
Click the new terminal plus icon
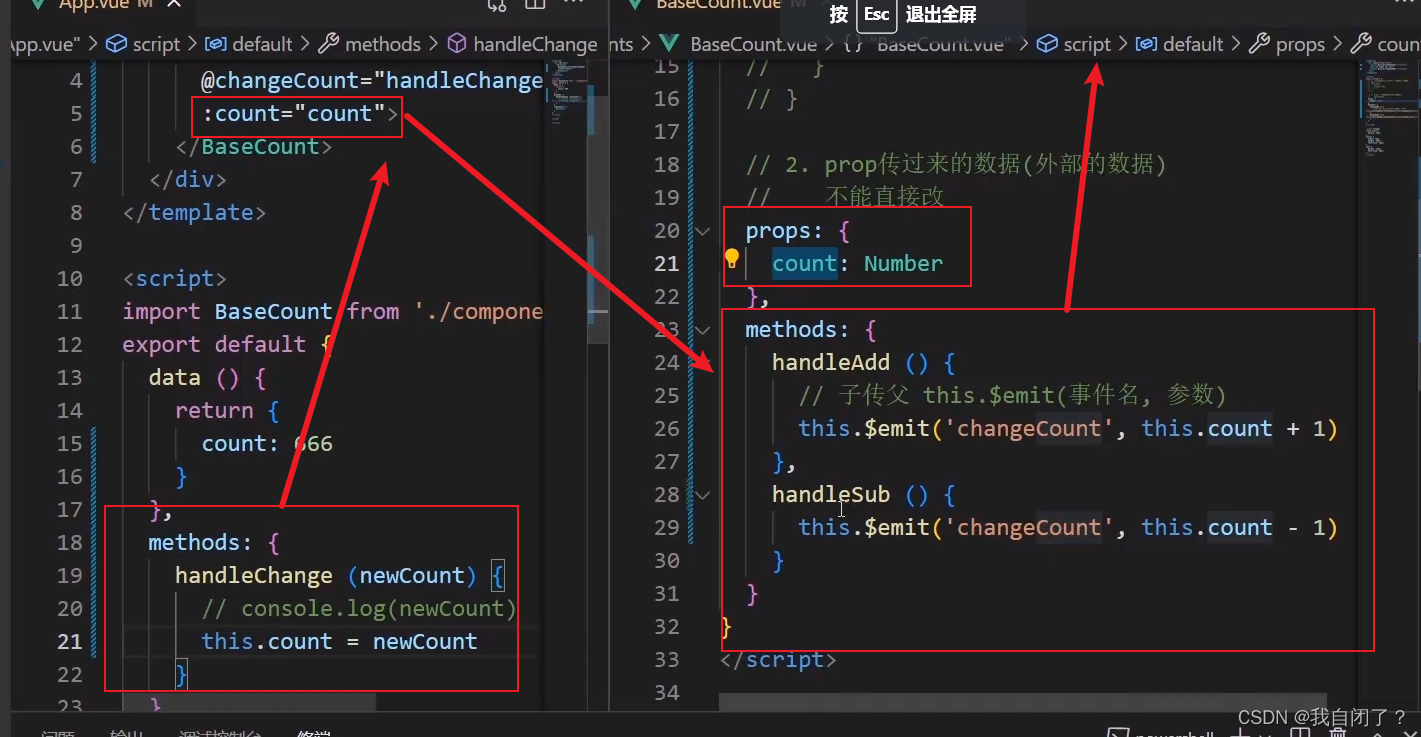(1240, 733)
